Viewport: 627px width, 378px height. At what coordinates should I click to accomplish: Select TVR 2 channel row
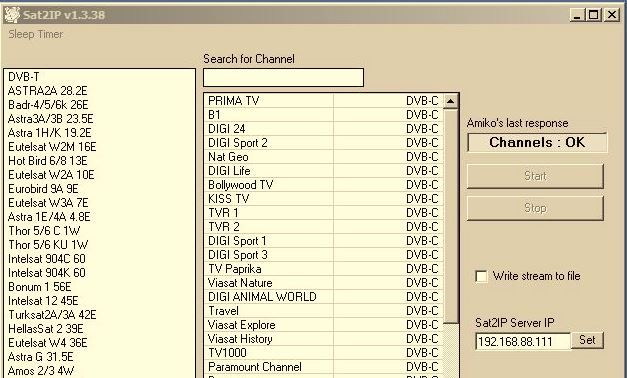pos(324,226)
